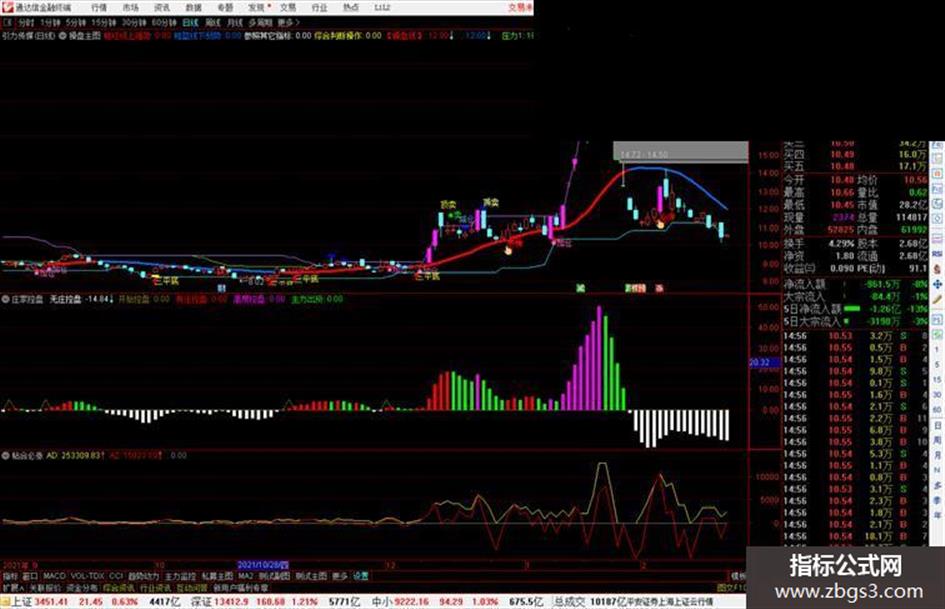Click the 换手 4.29% row
Viewport: 945px width, 609px height.
818,244
